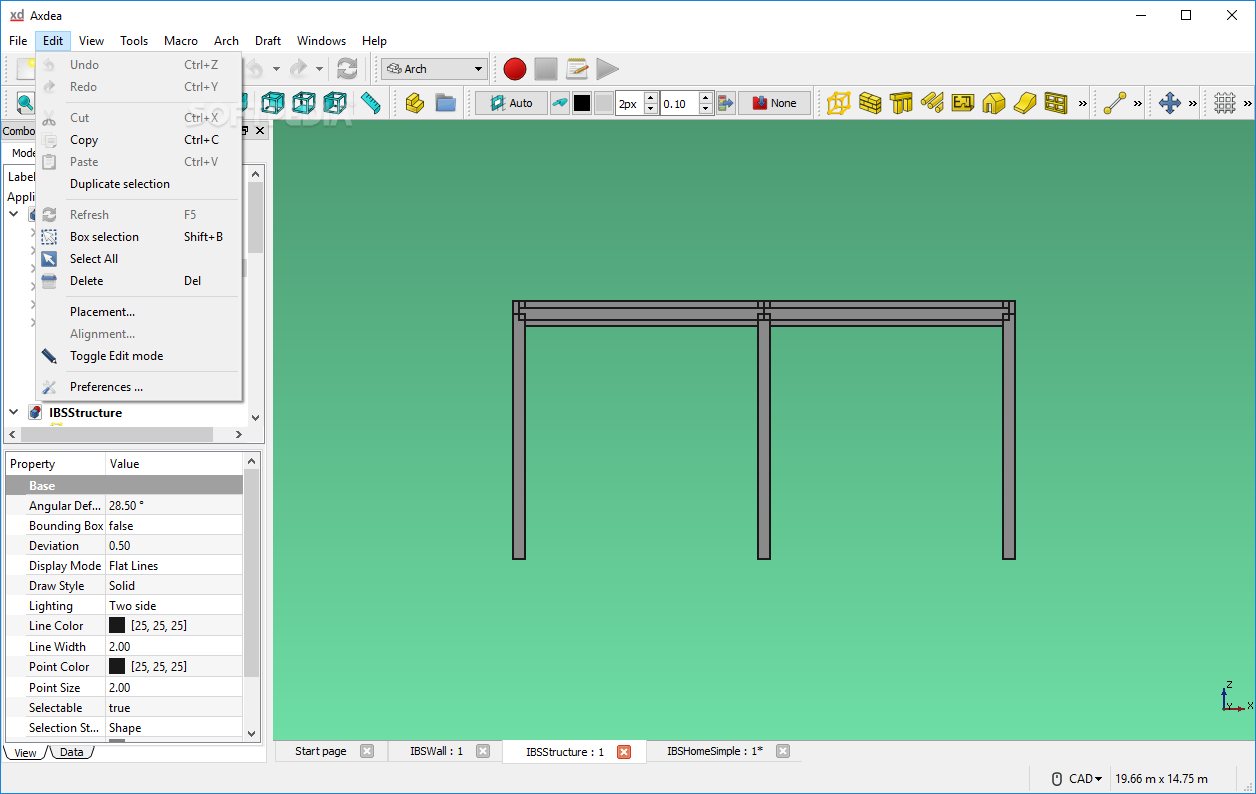
Task: Apply current style with the arrow icon
Action: pyautogui.click(x=725, y=103)
